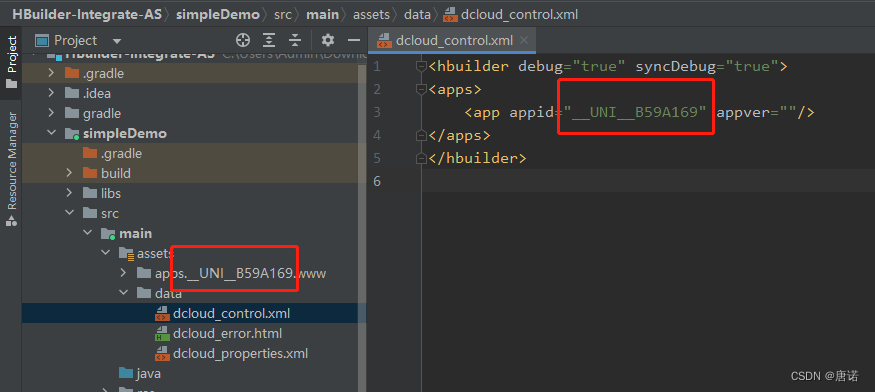Hide the Project panel with minus icon
This screenshot has height=392, width=875.
point(354,40)
